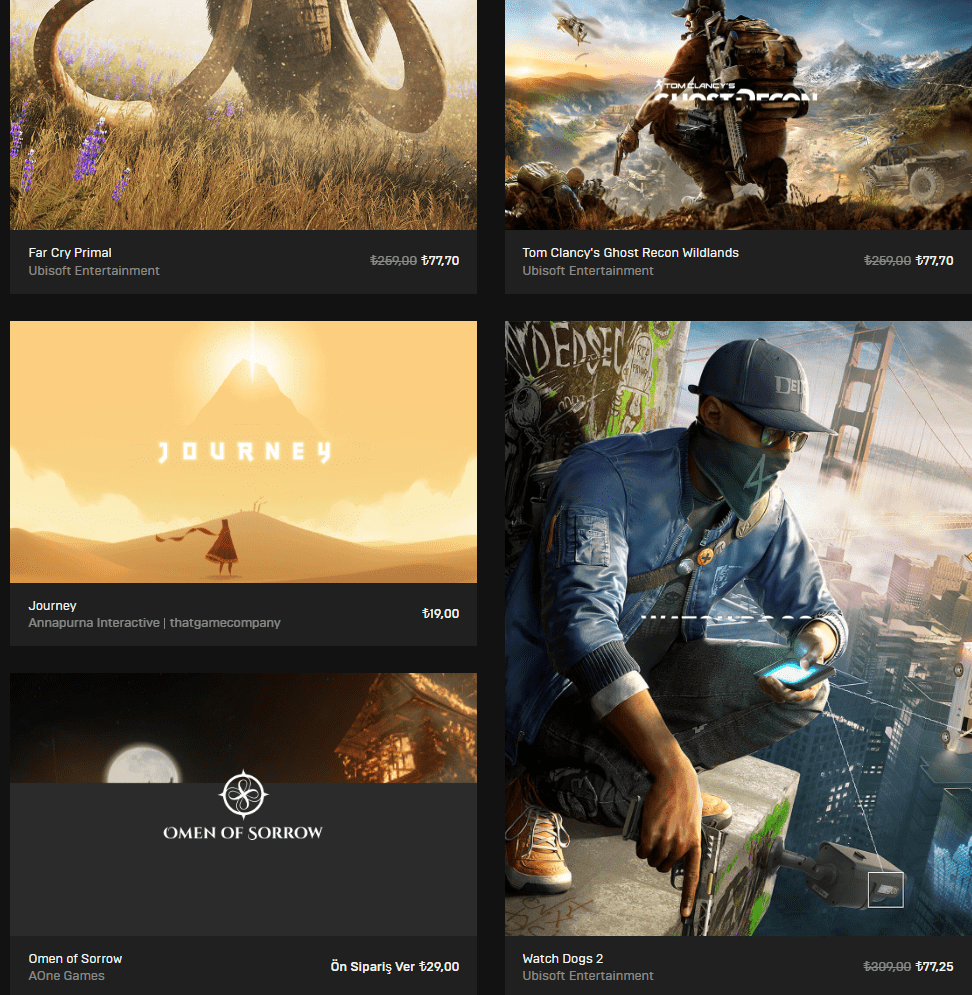Open the Far Cry Primal game thumbnail
Screen dimensions: 972x995
[242, 113]
